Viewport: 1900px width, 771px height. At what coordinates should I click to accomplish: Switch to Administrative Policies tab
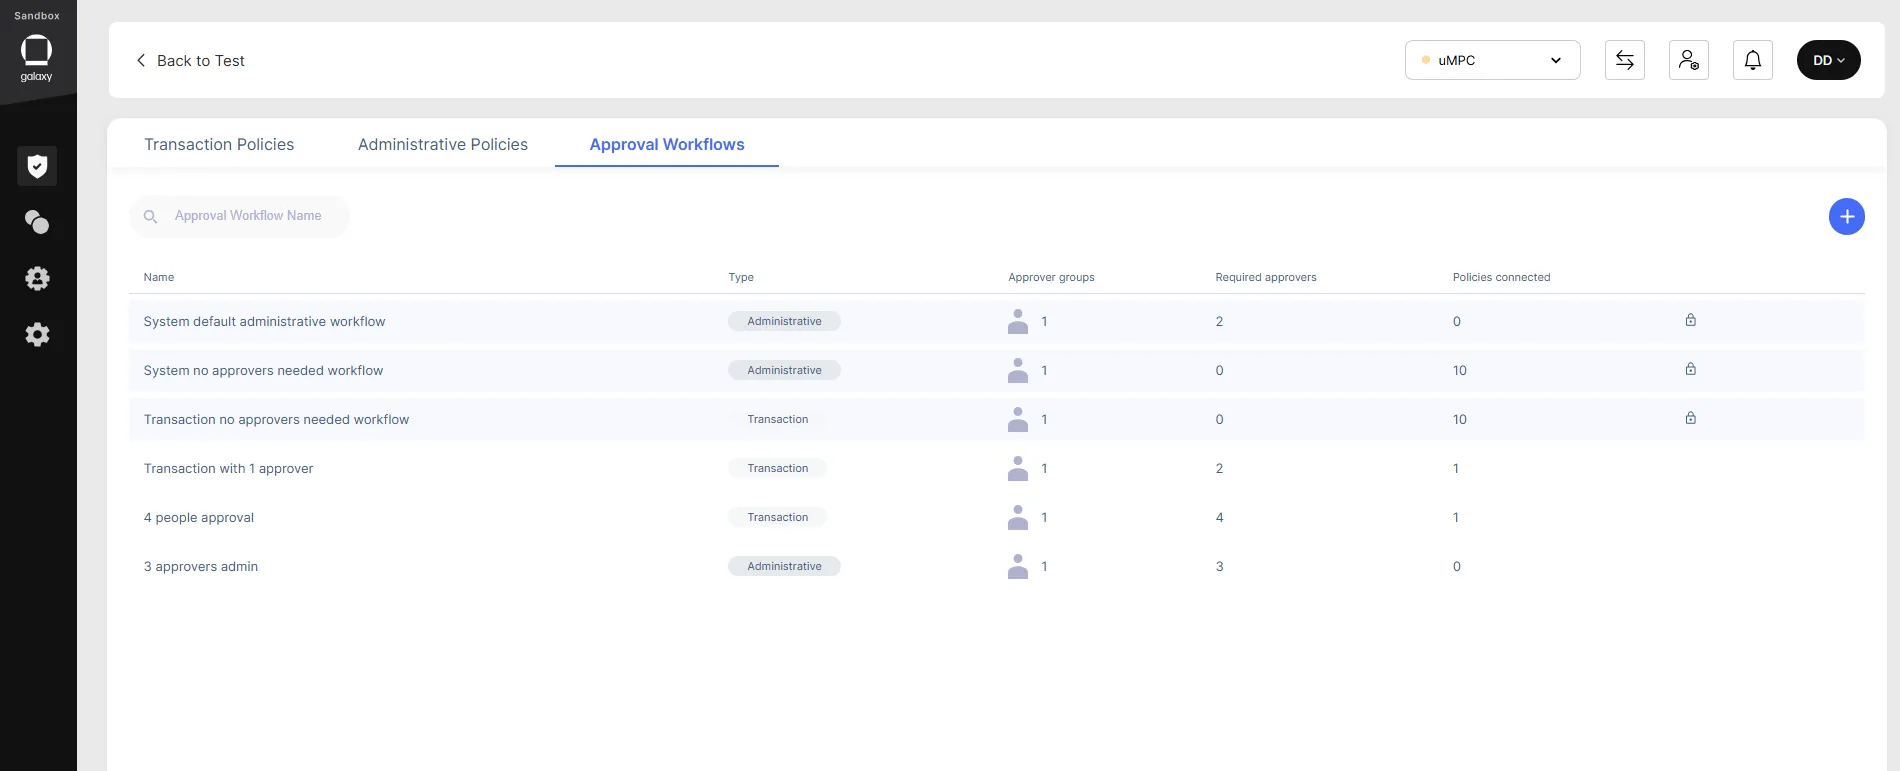[x=443, y=144]
